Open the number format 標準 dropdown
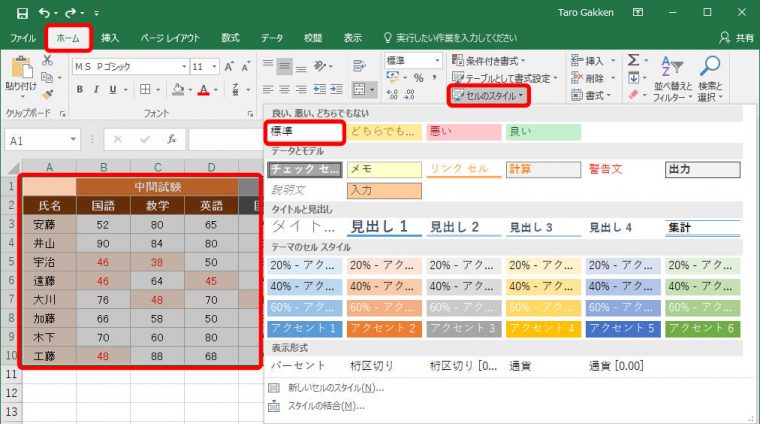This screenshot has height=424, width=760. pyautogui.click(x=437, y=61)
